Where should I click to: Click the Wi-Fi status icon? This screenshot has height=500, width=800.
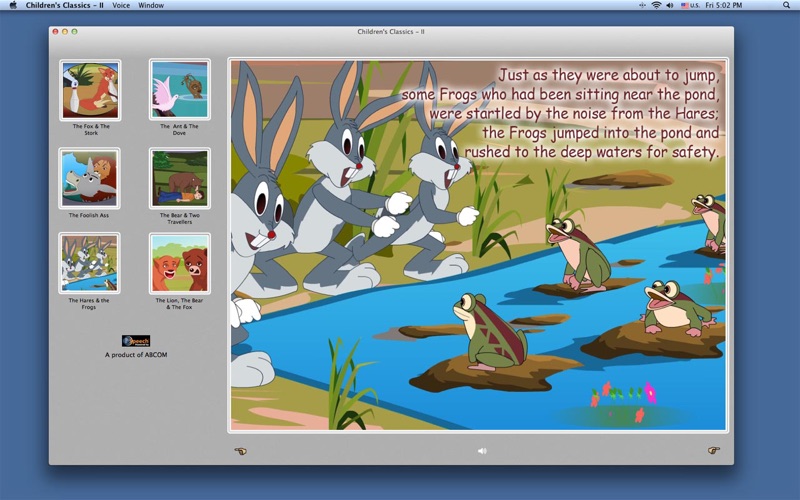pos(656,5)
